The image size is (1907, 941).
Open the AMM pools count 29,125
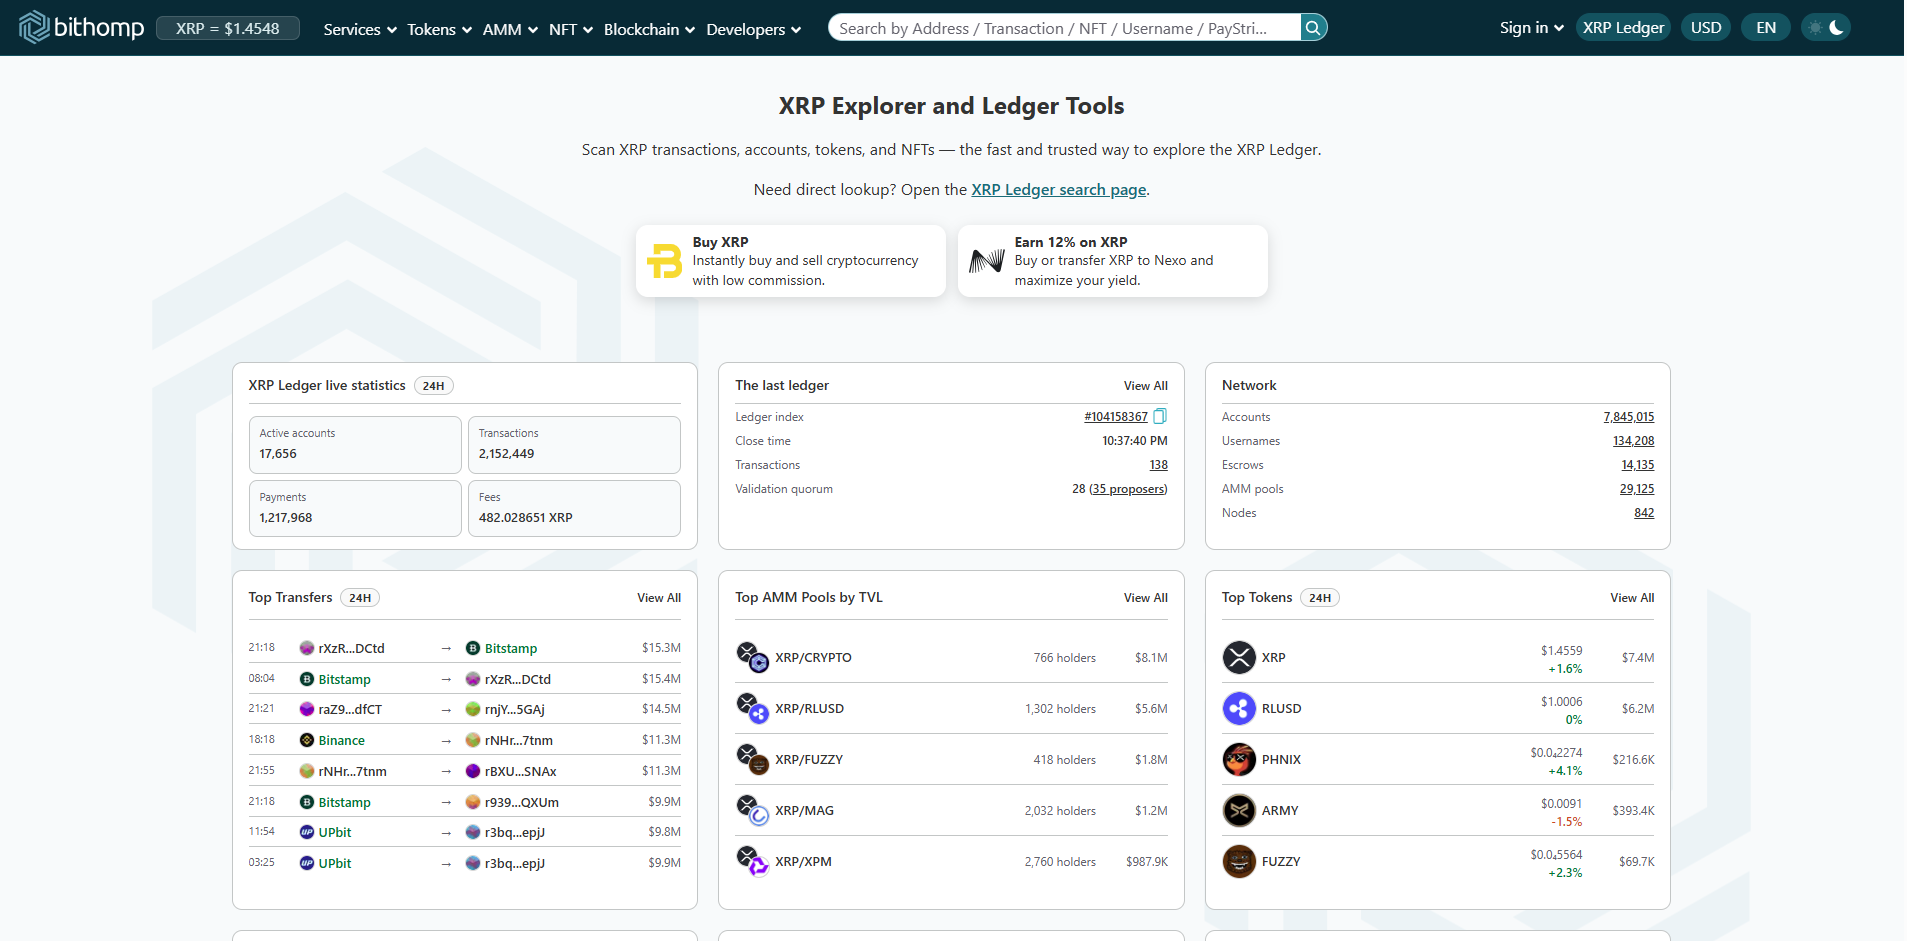click(1637, 489)
